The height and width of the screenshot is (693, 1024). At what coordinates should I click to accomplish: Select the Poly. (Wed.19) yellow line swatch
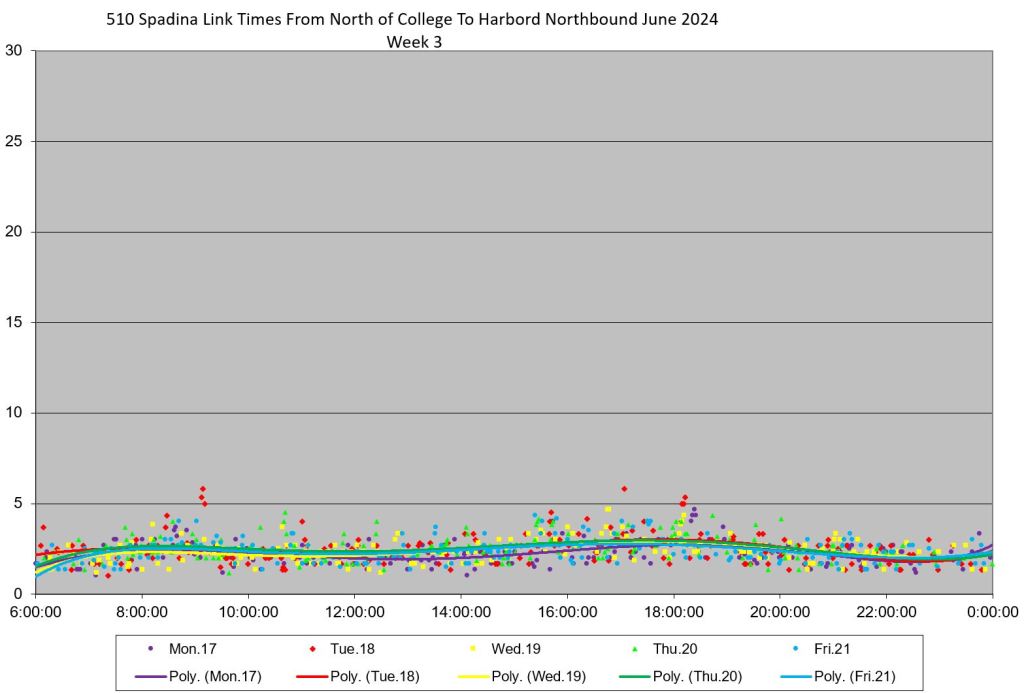472,677
